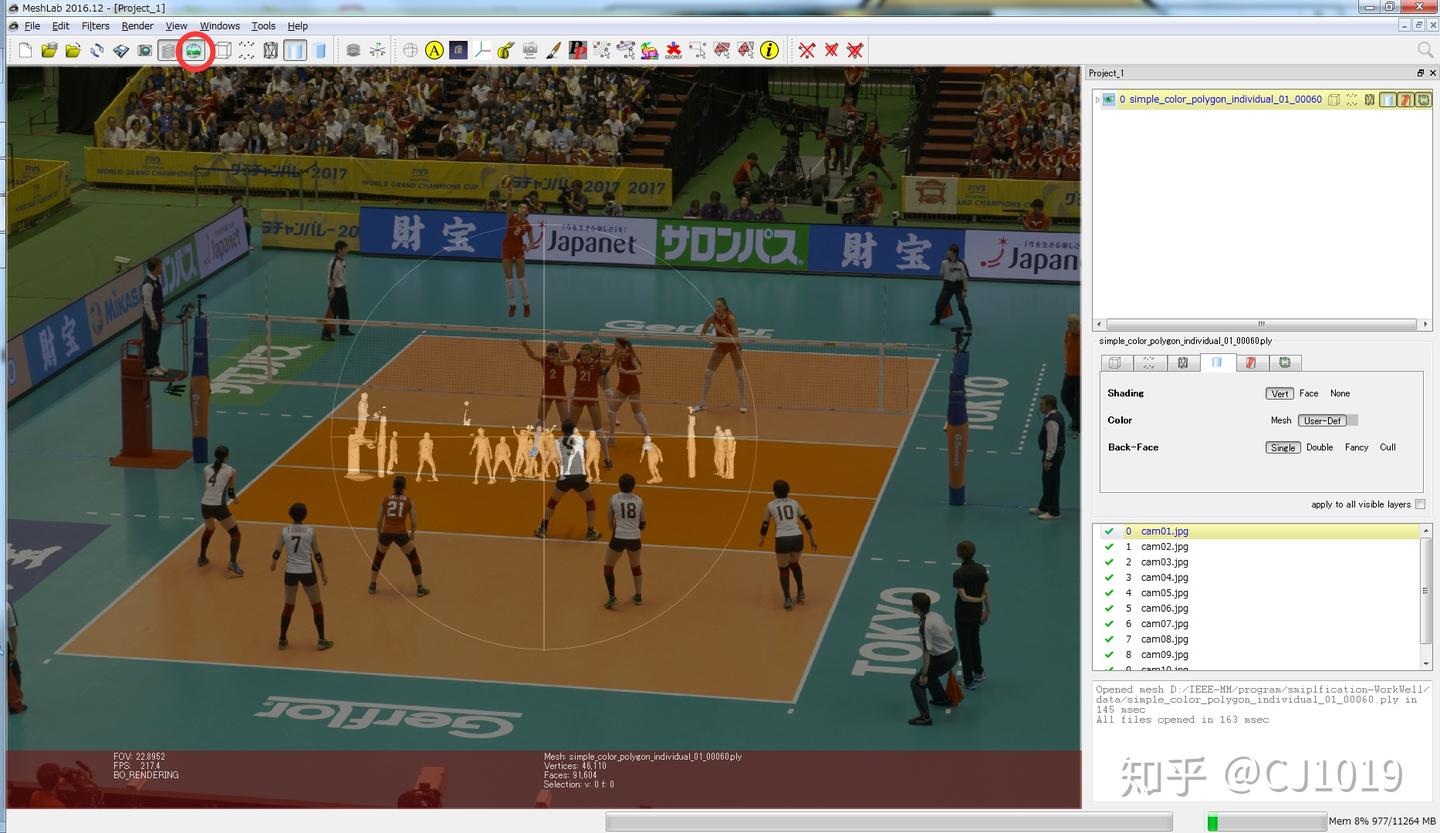Image resolution: width=1440 pixels, height=833 pixels.
Task: Click the blue cylinder toolbar icon
Action: [x=320, y=50]
